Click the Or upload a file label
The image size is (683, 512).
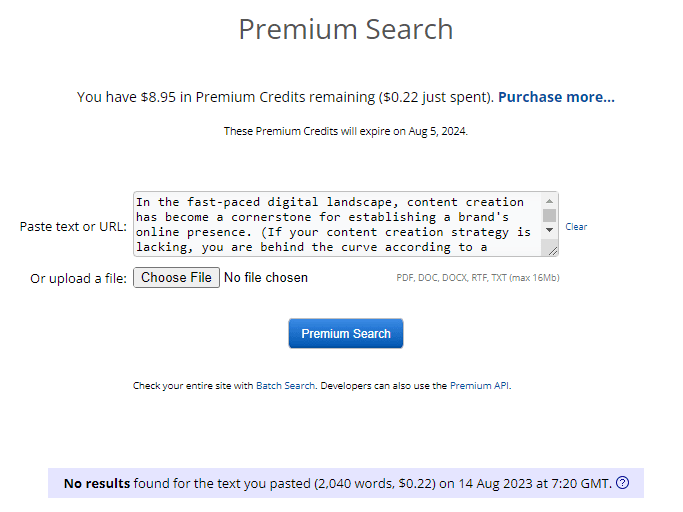(78, 278)
